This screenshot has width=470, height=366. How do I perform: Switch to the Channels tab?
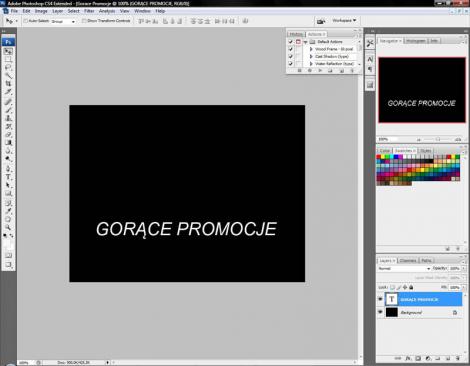(x=408, y=261)
